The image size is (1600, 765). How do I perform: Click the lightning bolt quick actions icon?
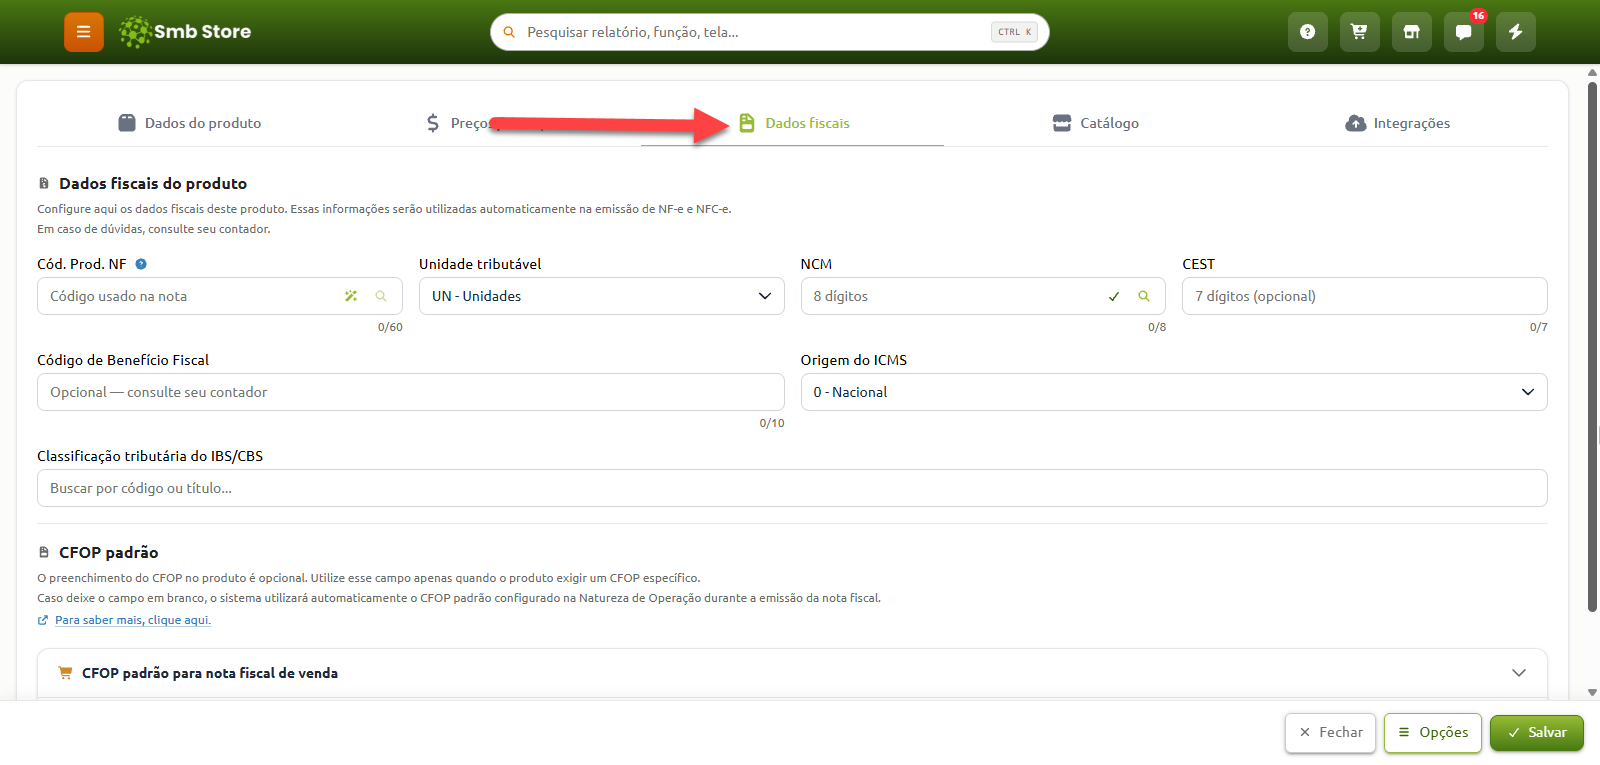click(1515, 32)
